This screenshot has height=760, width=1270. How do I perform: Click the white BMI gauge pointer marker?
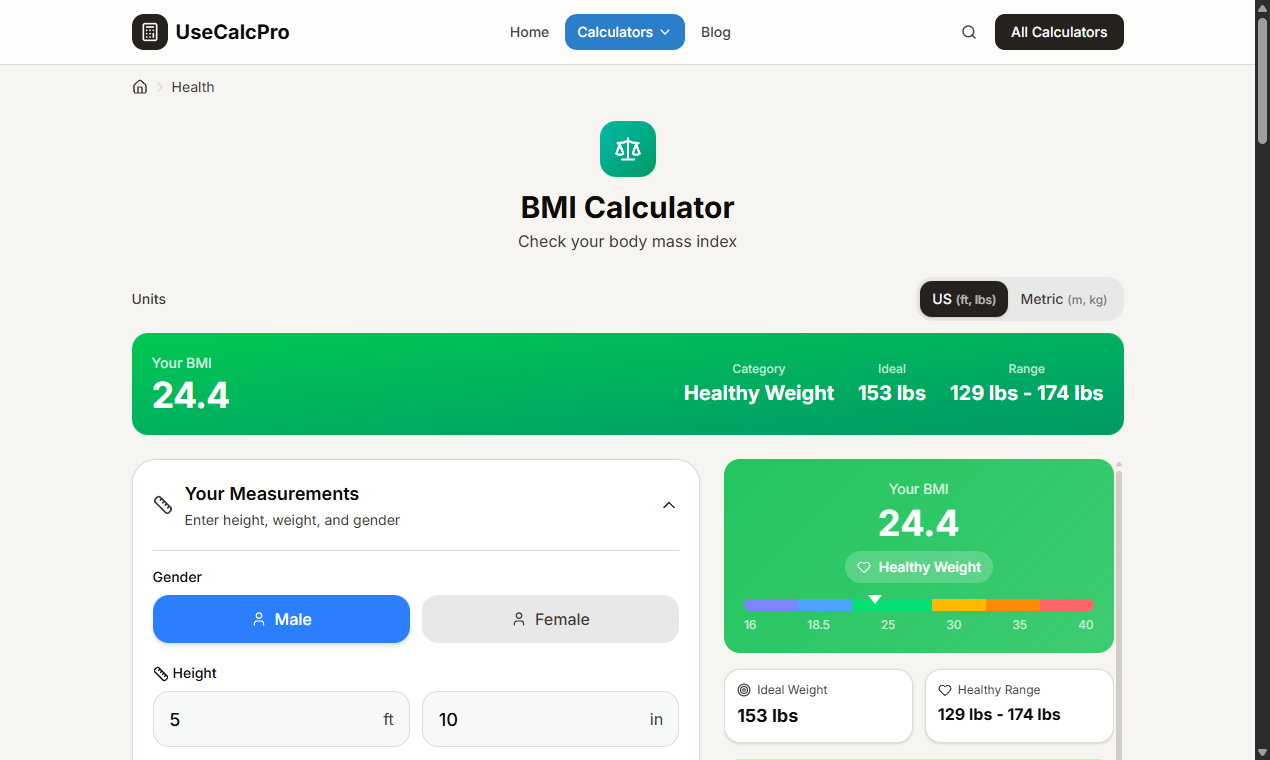coord(875,600)
